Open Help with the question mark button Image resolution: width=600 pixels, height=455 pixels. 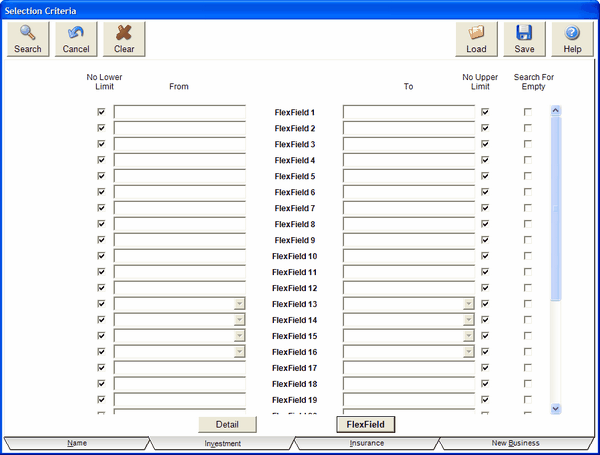[572, 39]
